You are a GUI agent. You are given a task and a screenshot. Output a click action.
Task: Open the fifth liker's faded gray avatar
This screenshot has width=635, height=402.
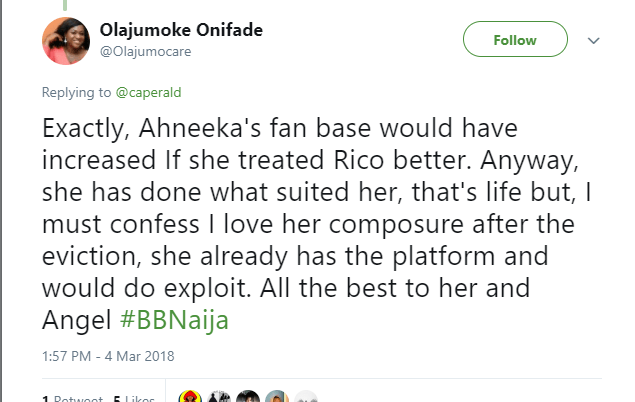[306, 398]
